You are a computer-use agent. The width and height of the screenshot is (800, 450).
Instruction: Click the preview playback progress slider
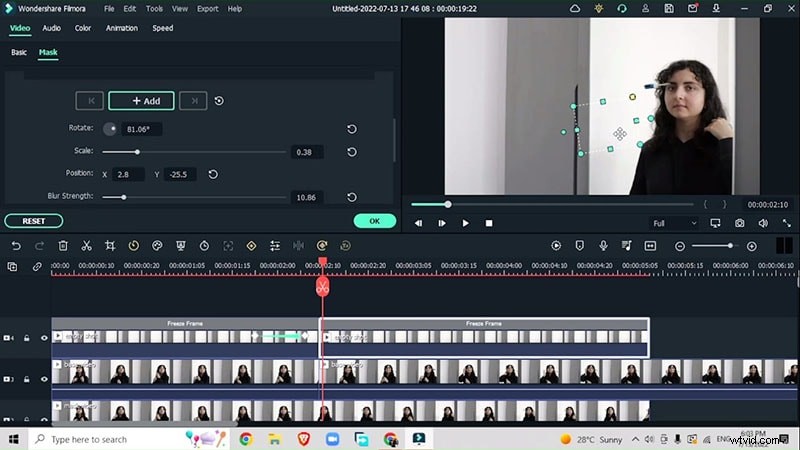(x=552, y=204)
